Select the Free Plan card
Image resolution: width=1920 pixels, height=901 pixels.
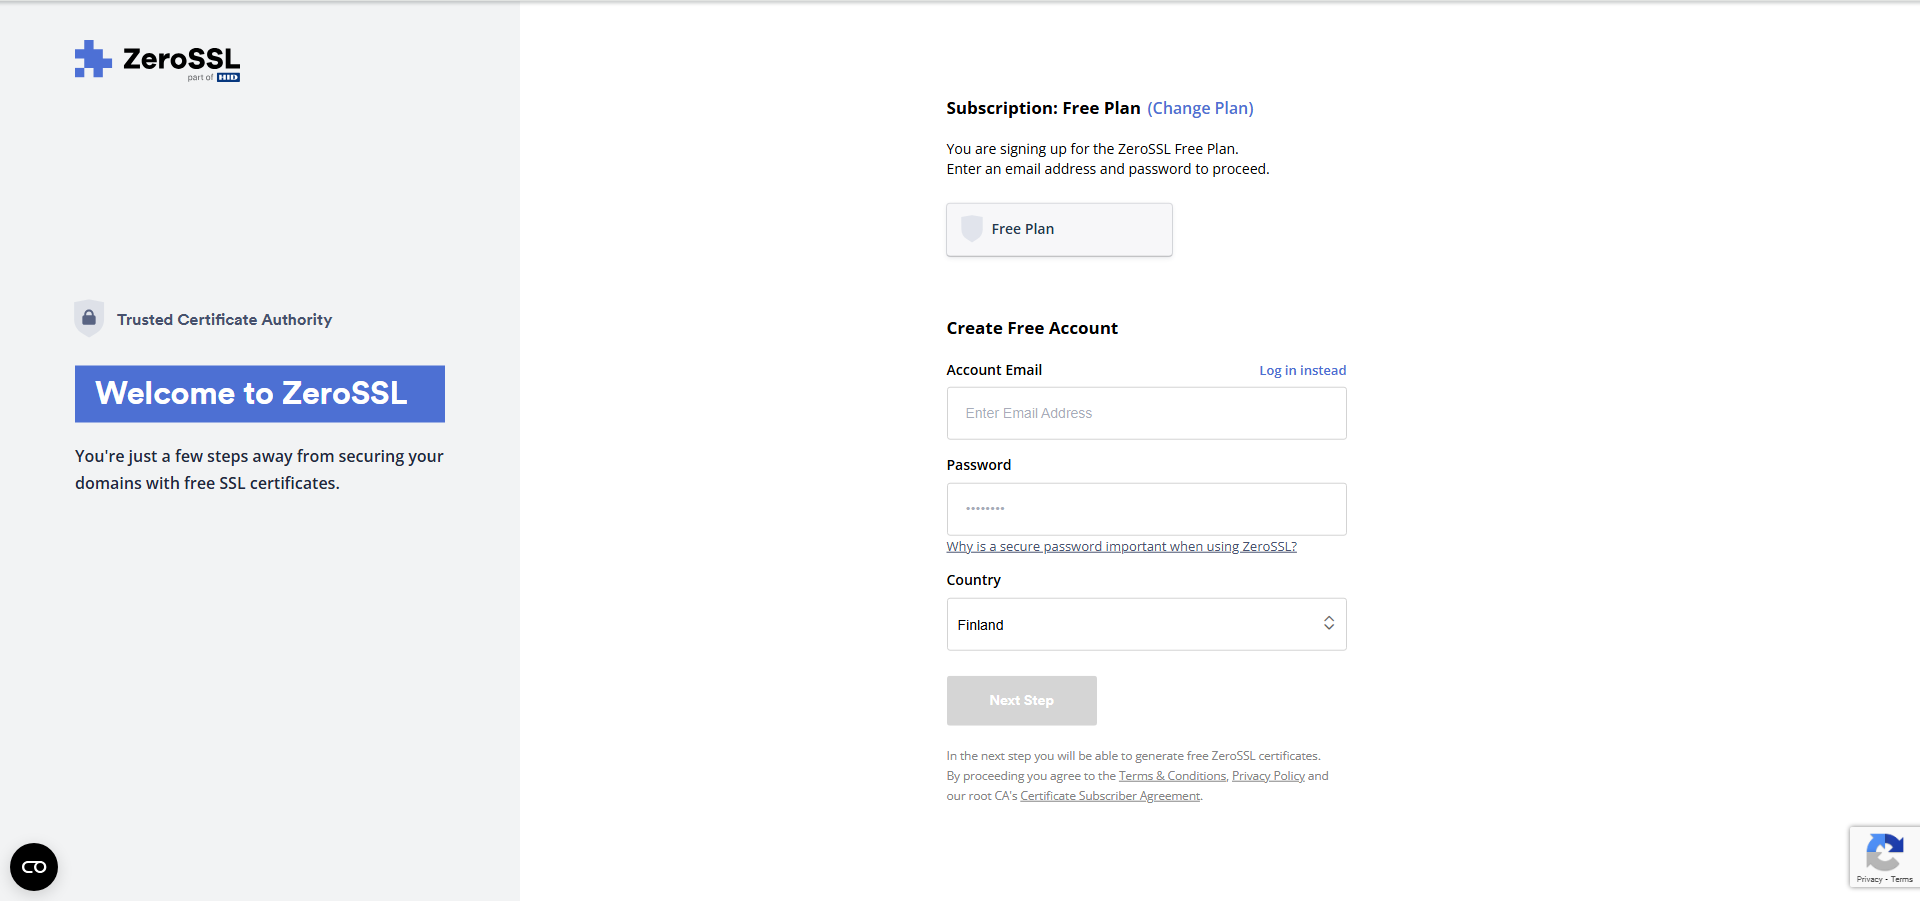coord(1059,229)
